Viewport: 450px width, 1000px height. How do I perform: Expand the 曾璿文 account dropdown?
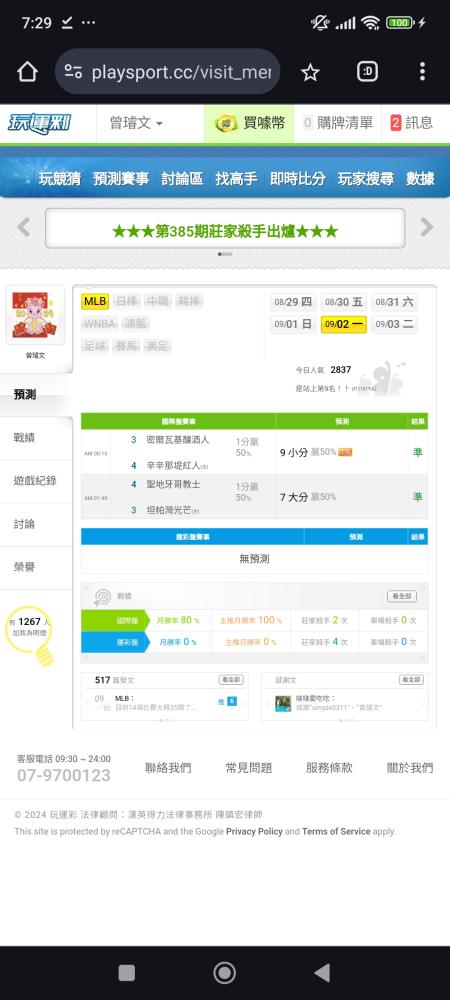pos(136,123)
